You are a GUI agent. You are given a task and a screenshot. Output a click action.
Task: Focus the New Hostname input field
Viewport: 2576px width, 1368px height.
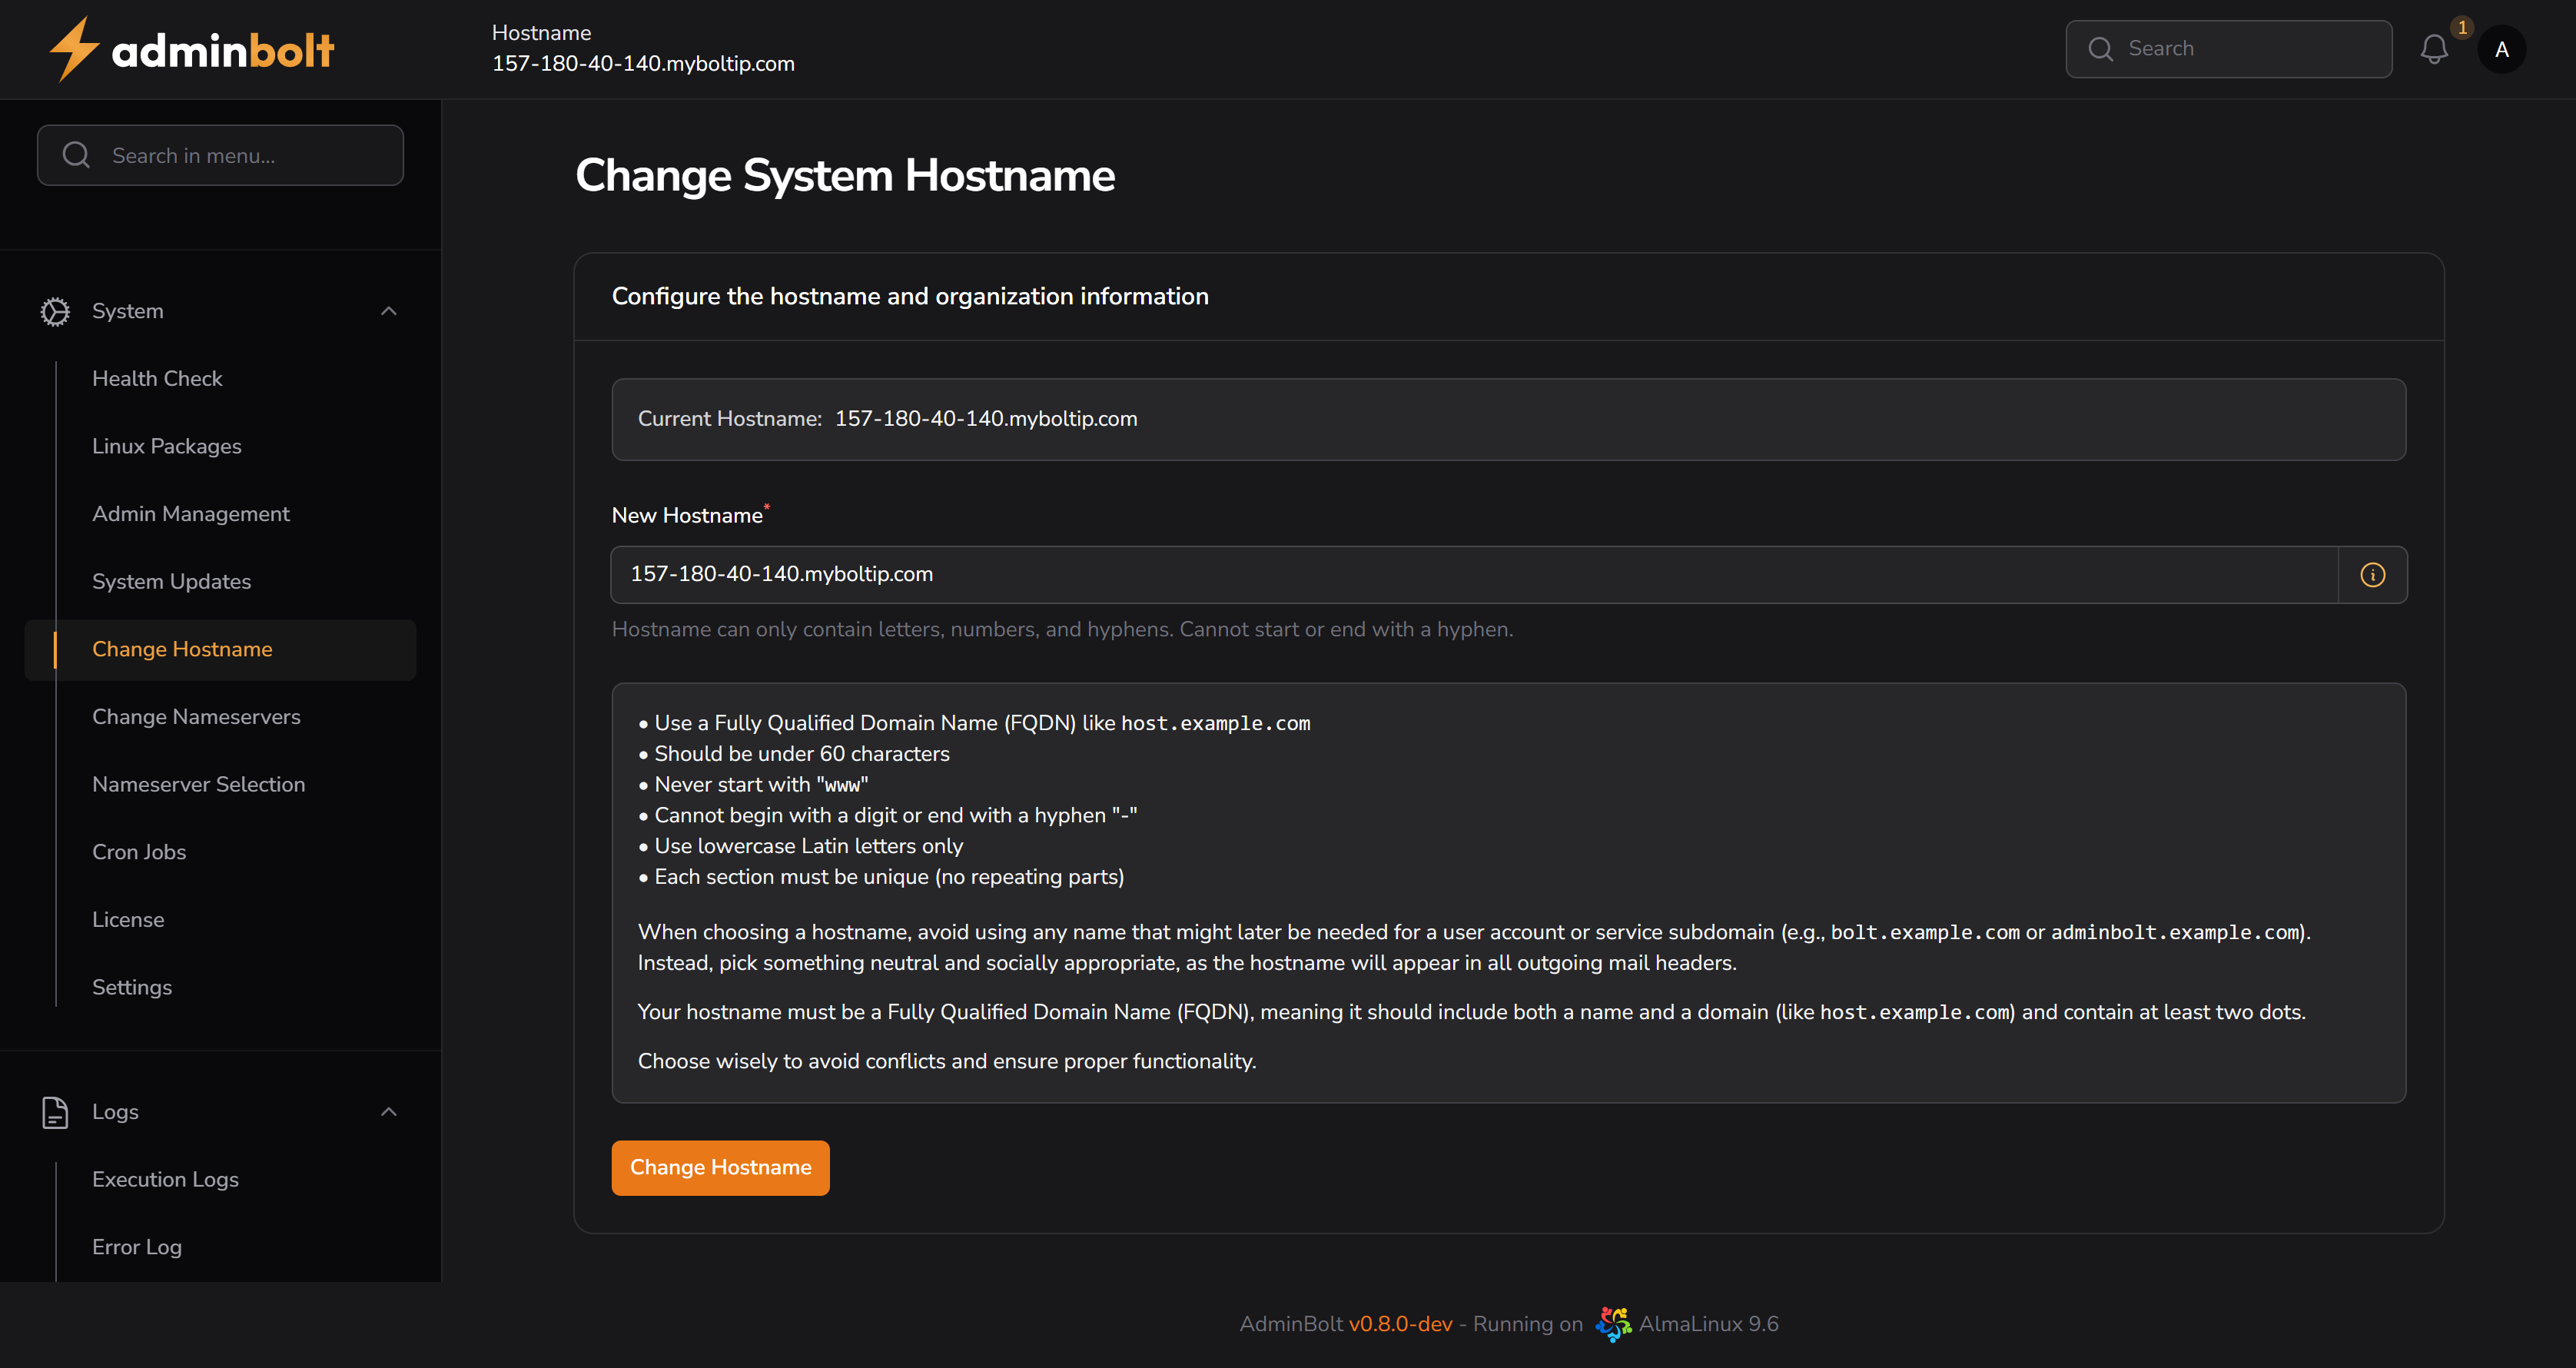(1400, 574)
